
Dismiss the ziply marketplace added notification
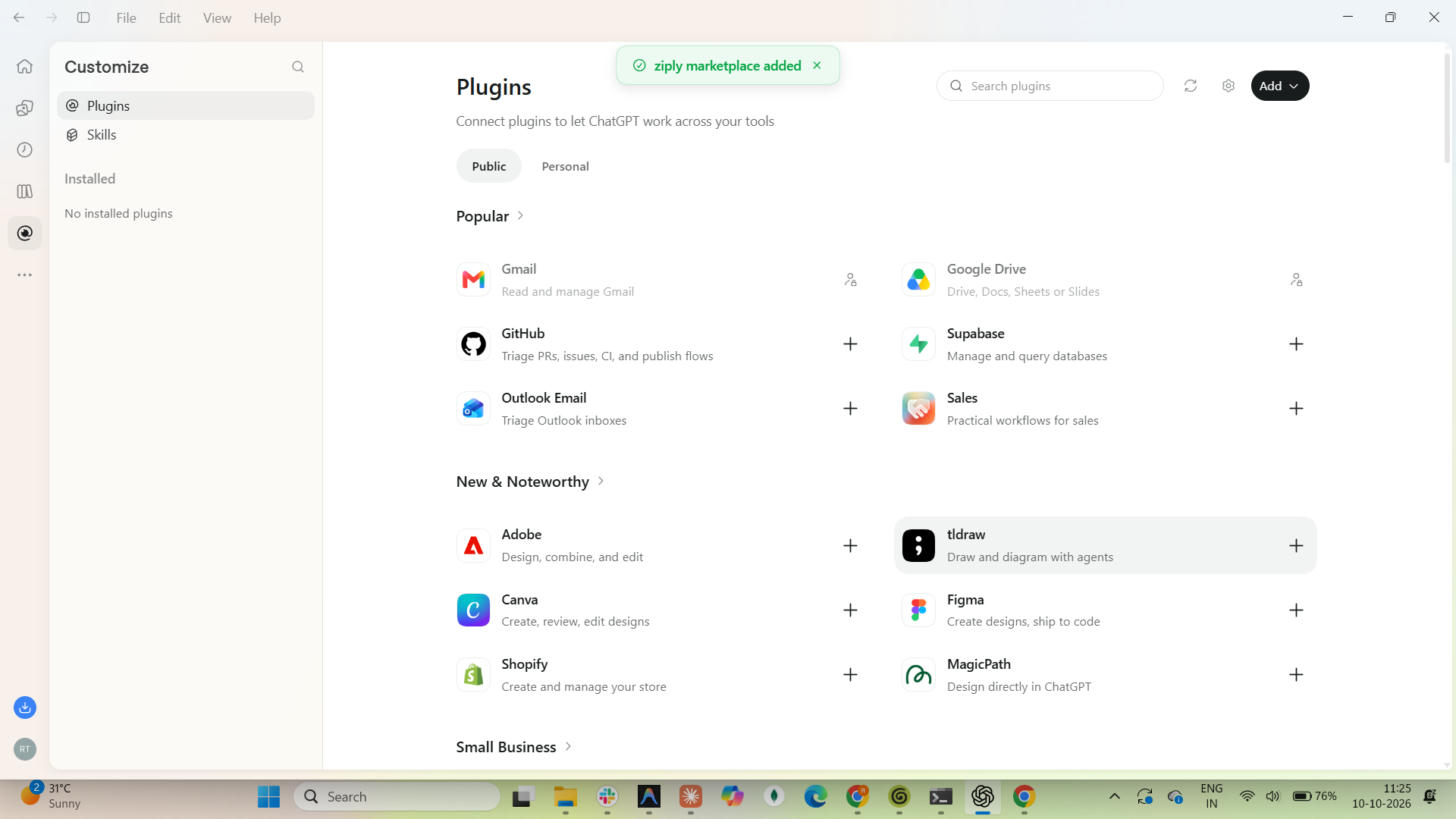click(817, 65)
